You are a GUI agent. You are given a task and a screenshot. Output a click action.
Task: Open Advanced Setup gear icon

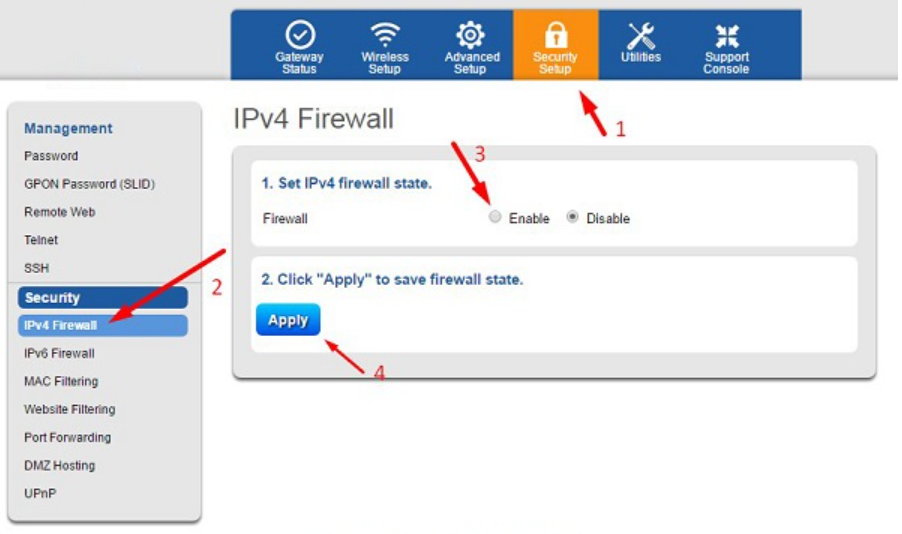[x=470, y=35]
